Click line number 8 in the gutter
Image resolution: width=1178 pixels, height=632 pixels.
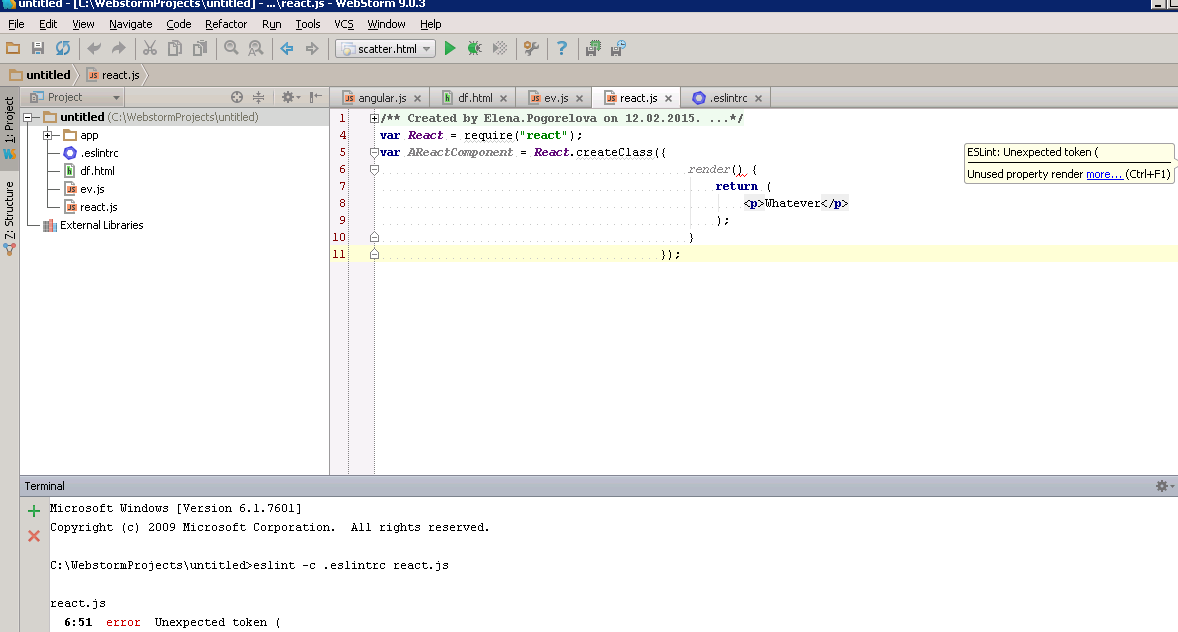click(342, 203)
